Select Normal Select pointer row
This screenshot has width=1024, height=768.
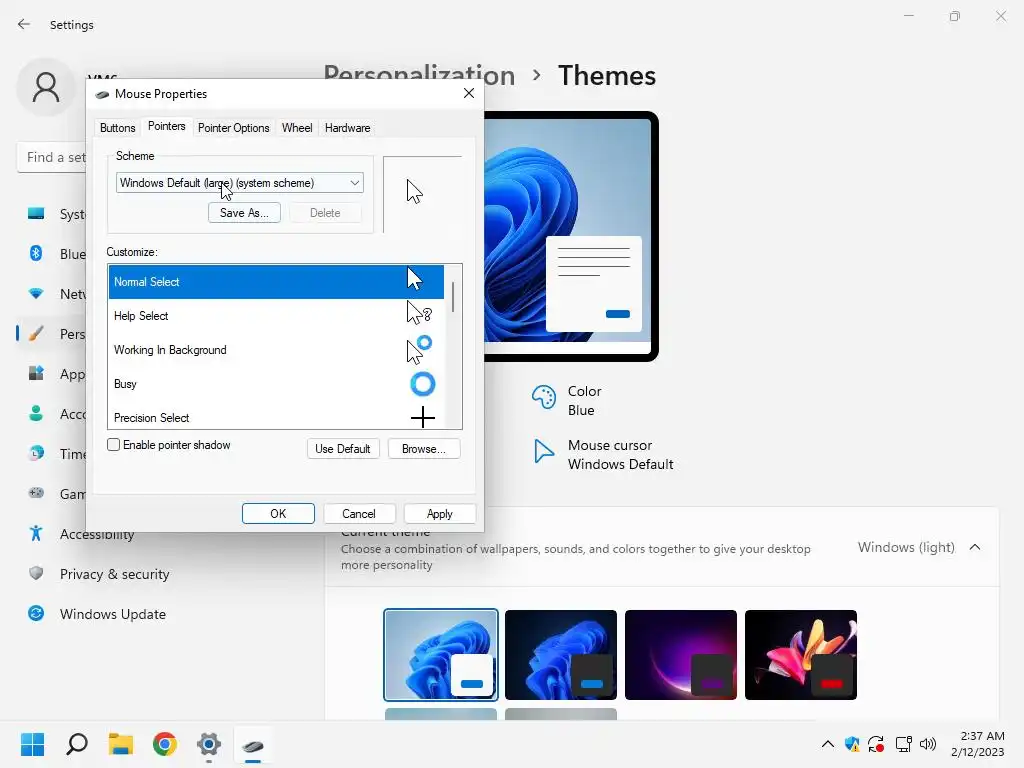click(276, 281)
